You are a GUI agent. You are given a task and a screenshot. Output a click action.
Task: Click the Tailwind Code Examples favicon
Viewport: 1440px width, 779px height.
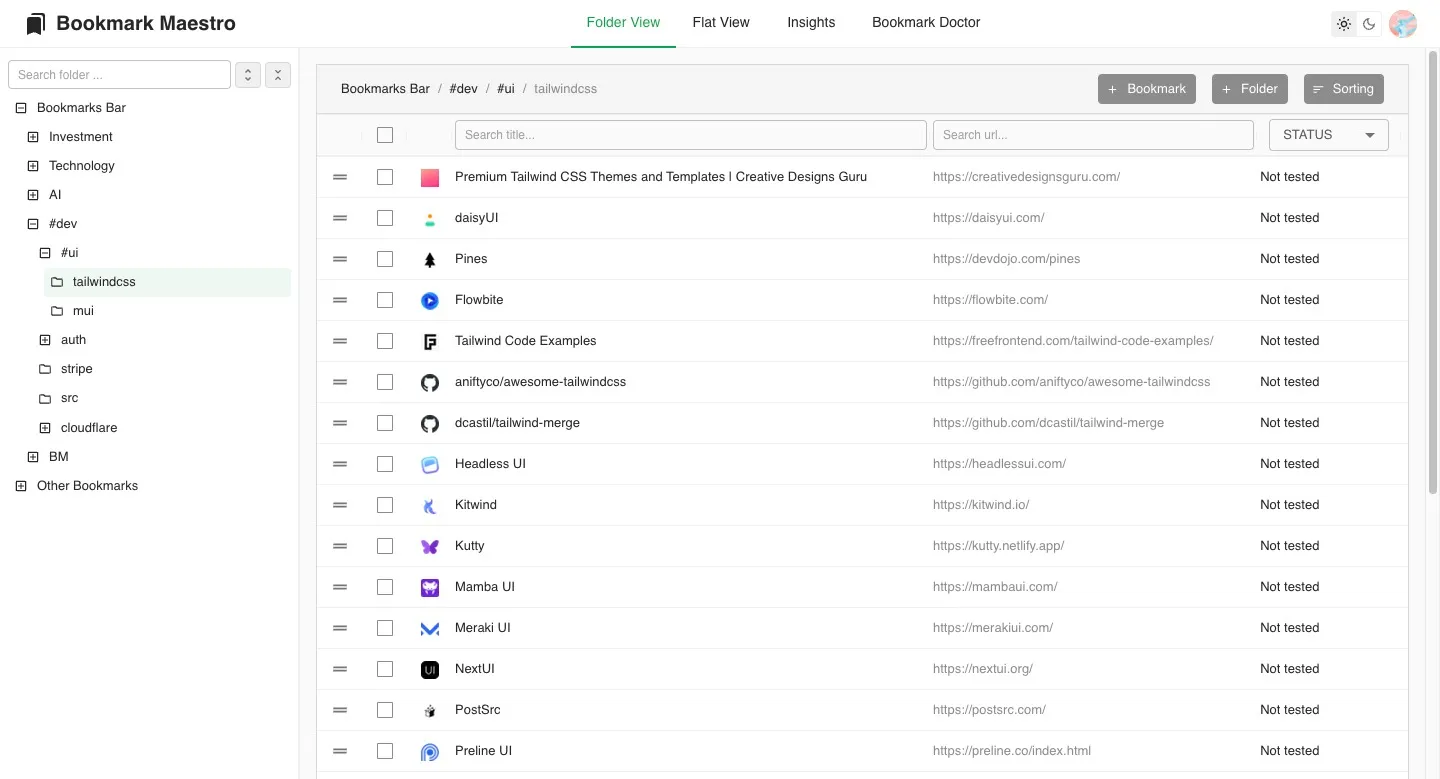(430, 341)
